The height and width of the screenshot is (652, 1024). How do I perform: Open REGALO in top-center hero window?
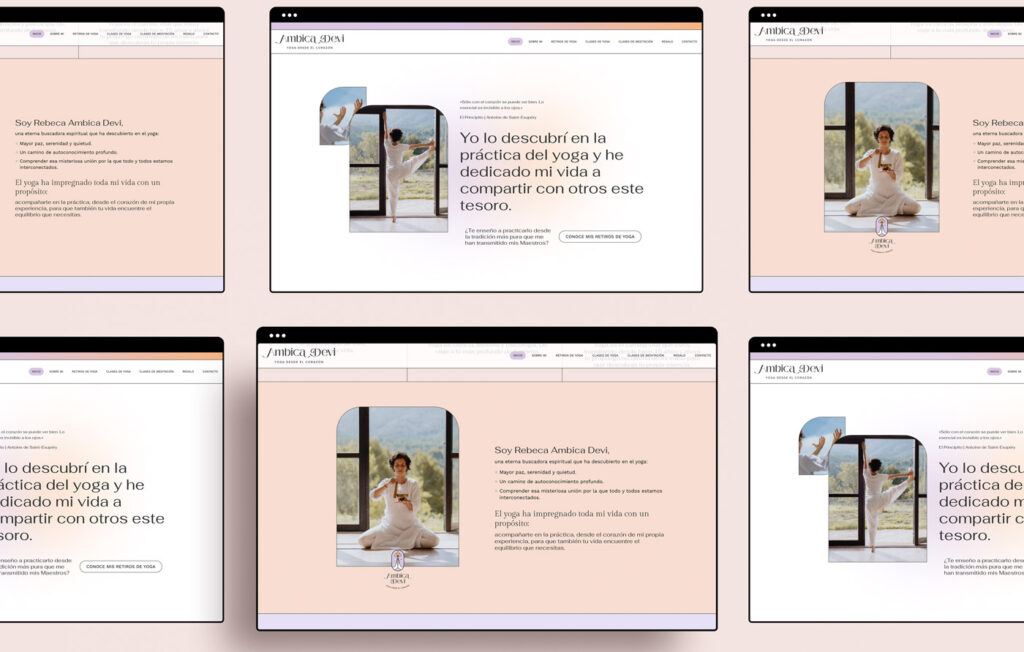tap(667, 41)
